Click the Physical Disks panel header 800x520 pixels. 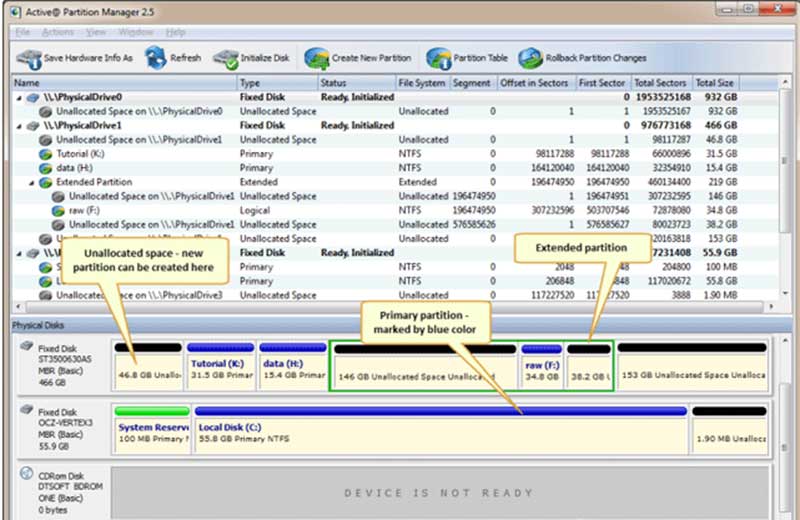click(402, 325)
